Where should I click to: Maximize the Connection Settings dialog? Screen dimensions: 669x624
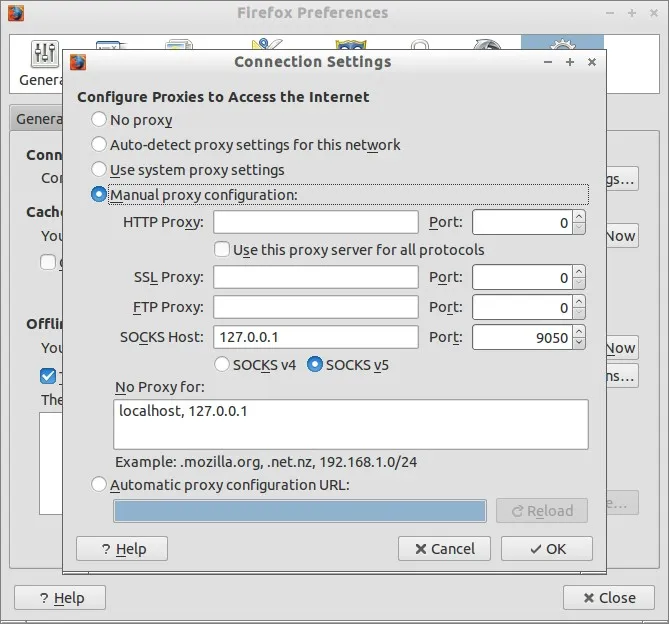(x=570, y=62)
